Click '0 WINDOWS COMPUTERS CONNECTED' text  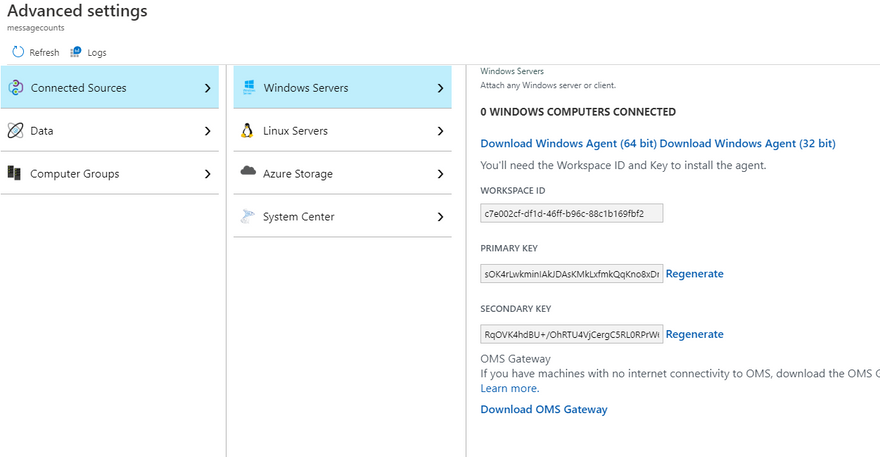(578, 112)
